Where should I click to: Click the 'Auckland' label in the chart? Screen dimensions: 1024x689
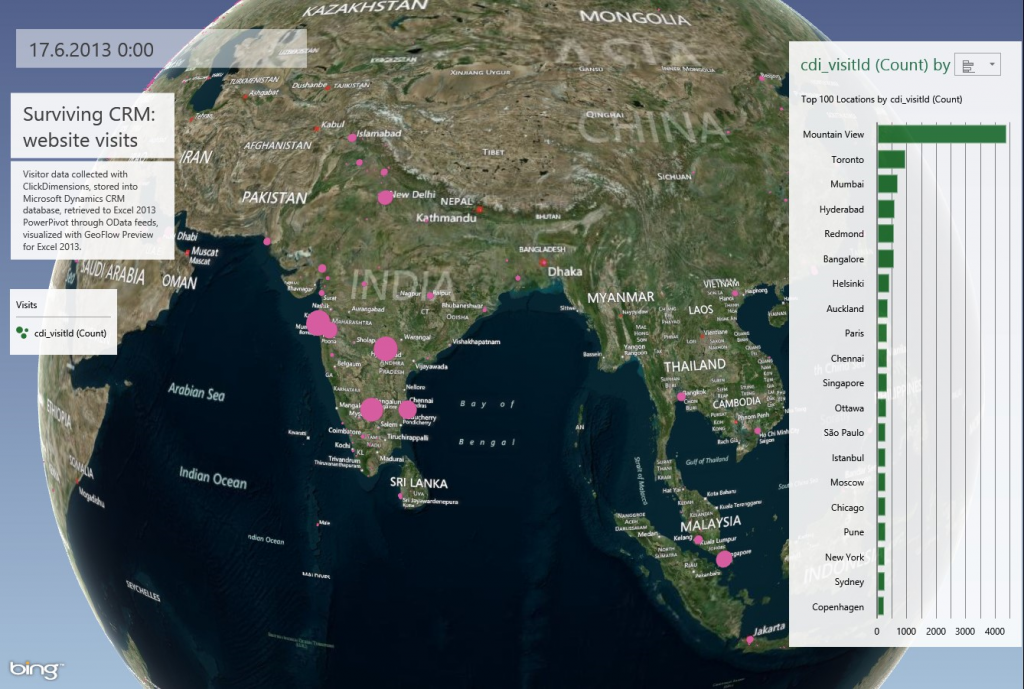845,308
